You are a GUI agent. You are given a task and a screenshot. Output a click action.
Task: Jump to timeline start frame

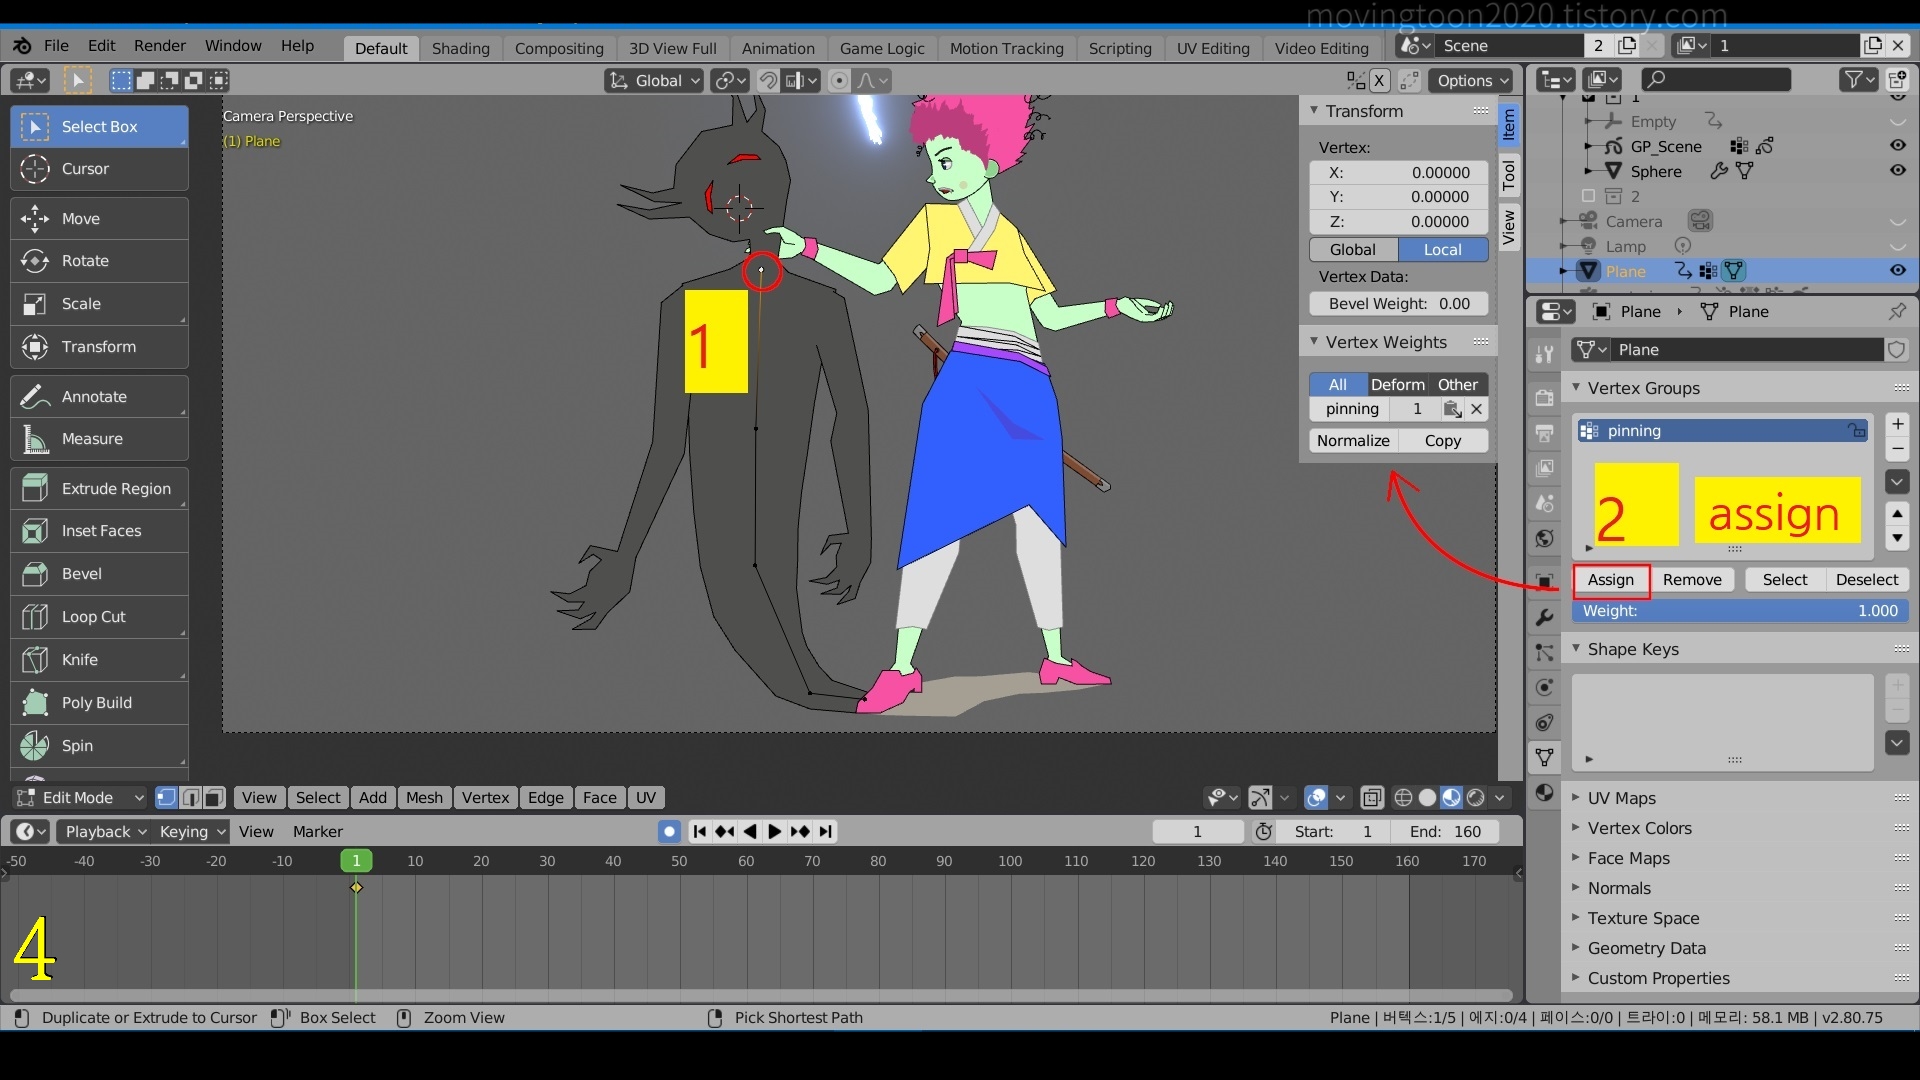[700, 831]
